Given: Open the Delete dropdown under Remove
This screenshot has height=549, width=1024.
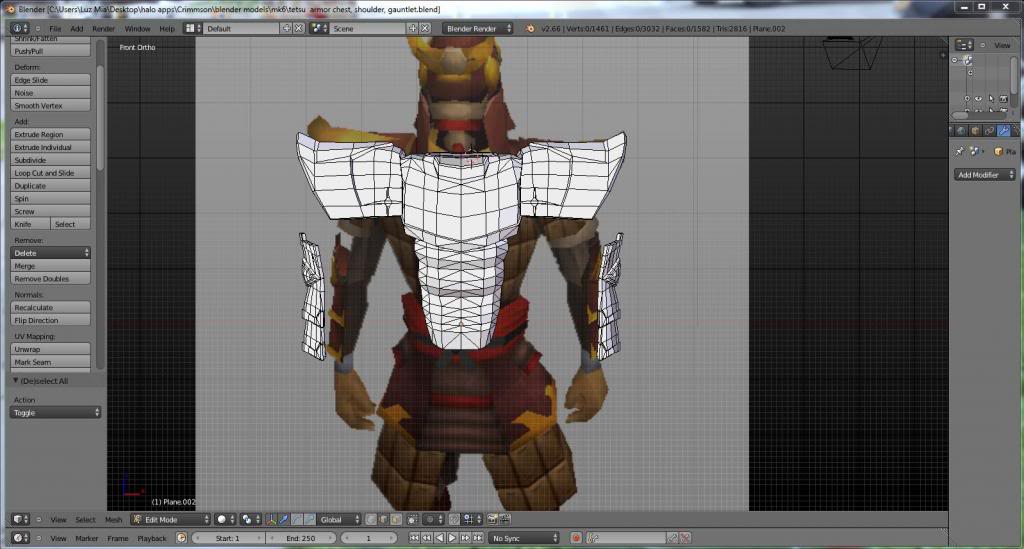Looking at the screenshot, I should pos(50,253).
